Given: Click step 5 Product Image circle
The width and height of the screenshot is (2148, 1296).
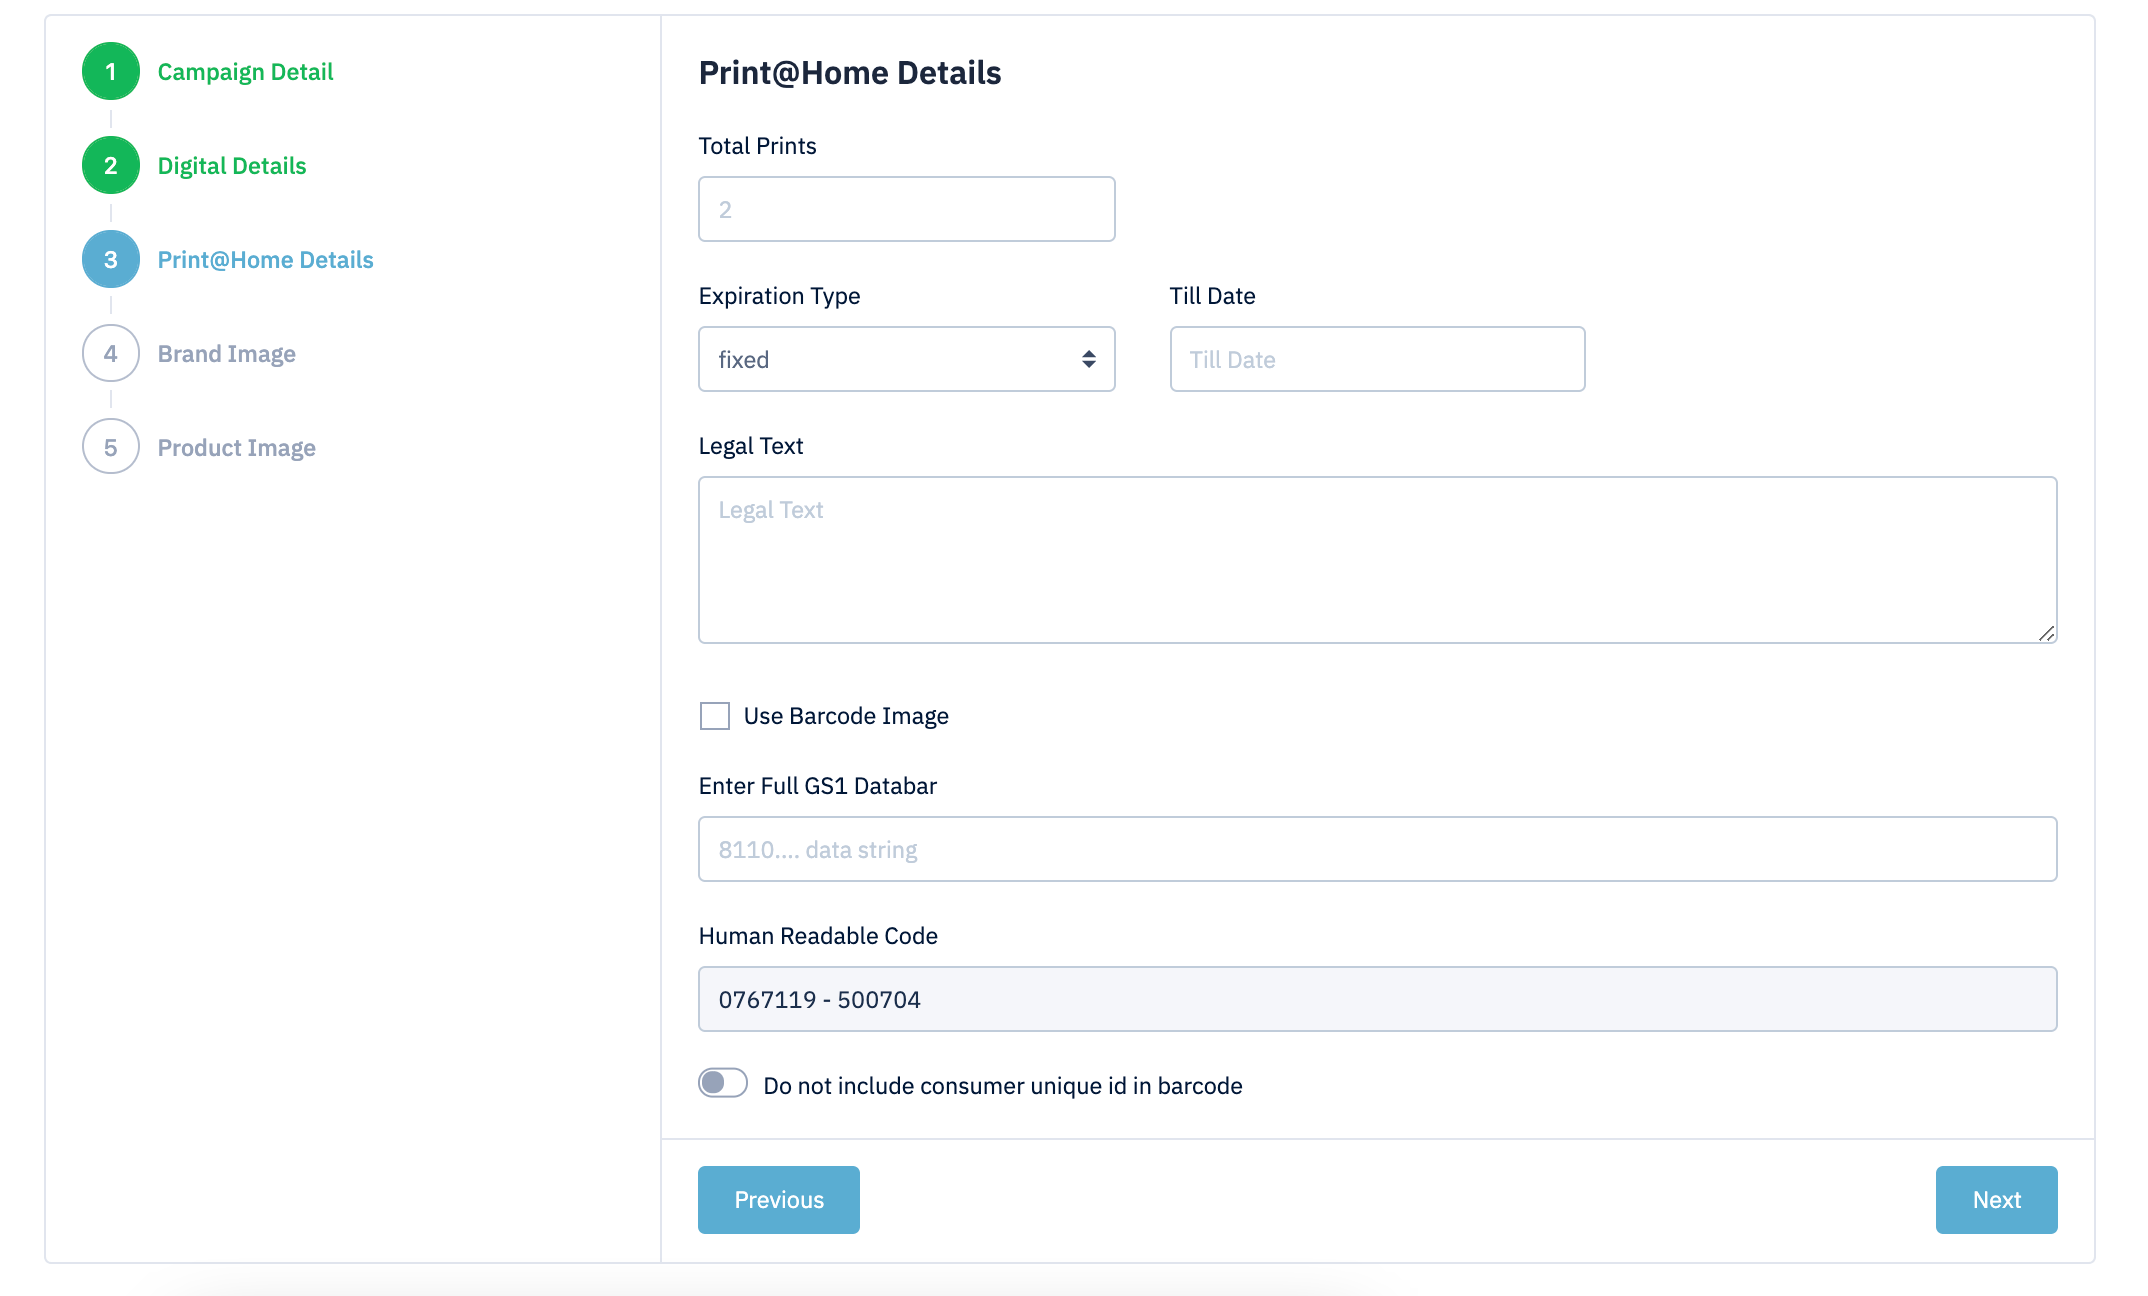Looking at the screenshot, I should [111, 448].
